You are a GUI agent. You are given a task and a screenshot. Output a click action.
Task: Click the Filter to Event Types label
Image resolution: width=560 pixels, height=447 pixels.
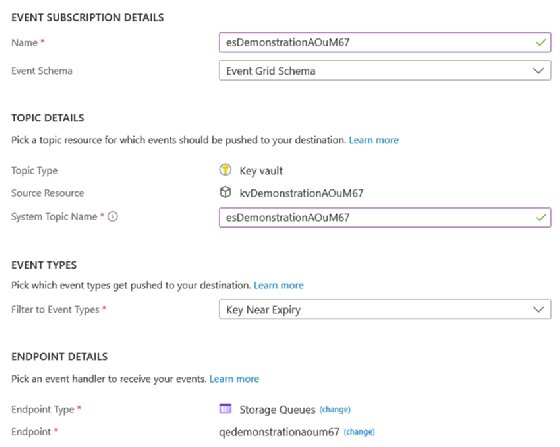pos(55,310)
